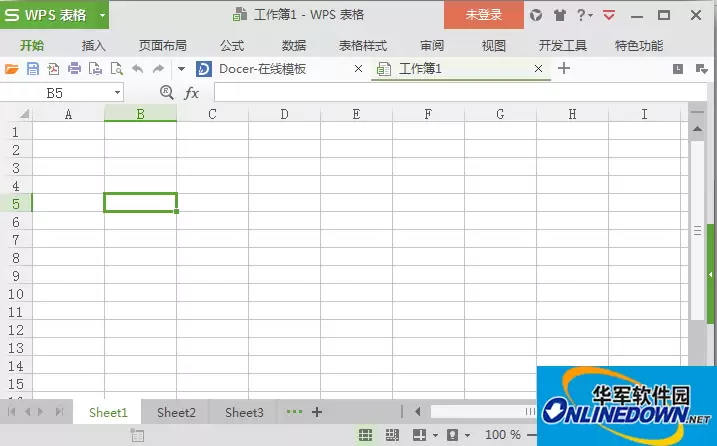717x446 pixels.
Task: Select the Sheet3 tab
Action: click(x=244, y=413)
